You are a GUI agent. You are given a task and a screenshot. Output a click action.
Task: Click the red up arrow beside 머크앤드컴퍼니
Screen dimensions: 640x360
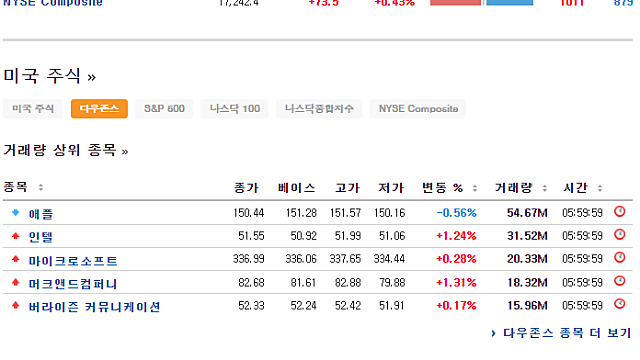click(16, 282)
